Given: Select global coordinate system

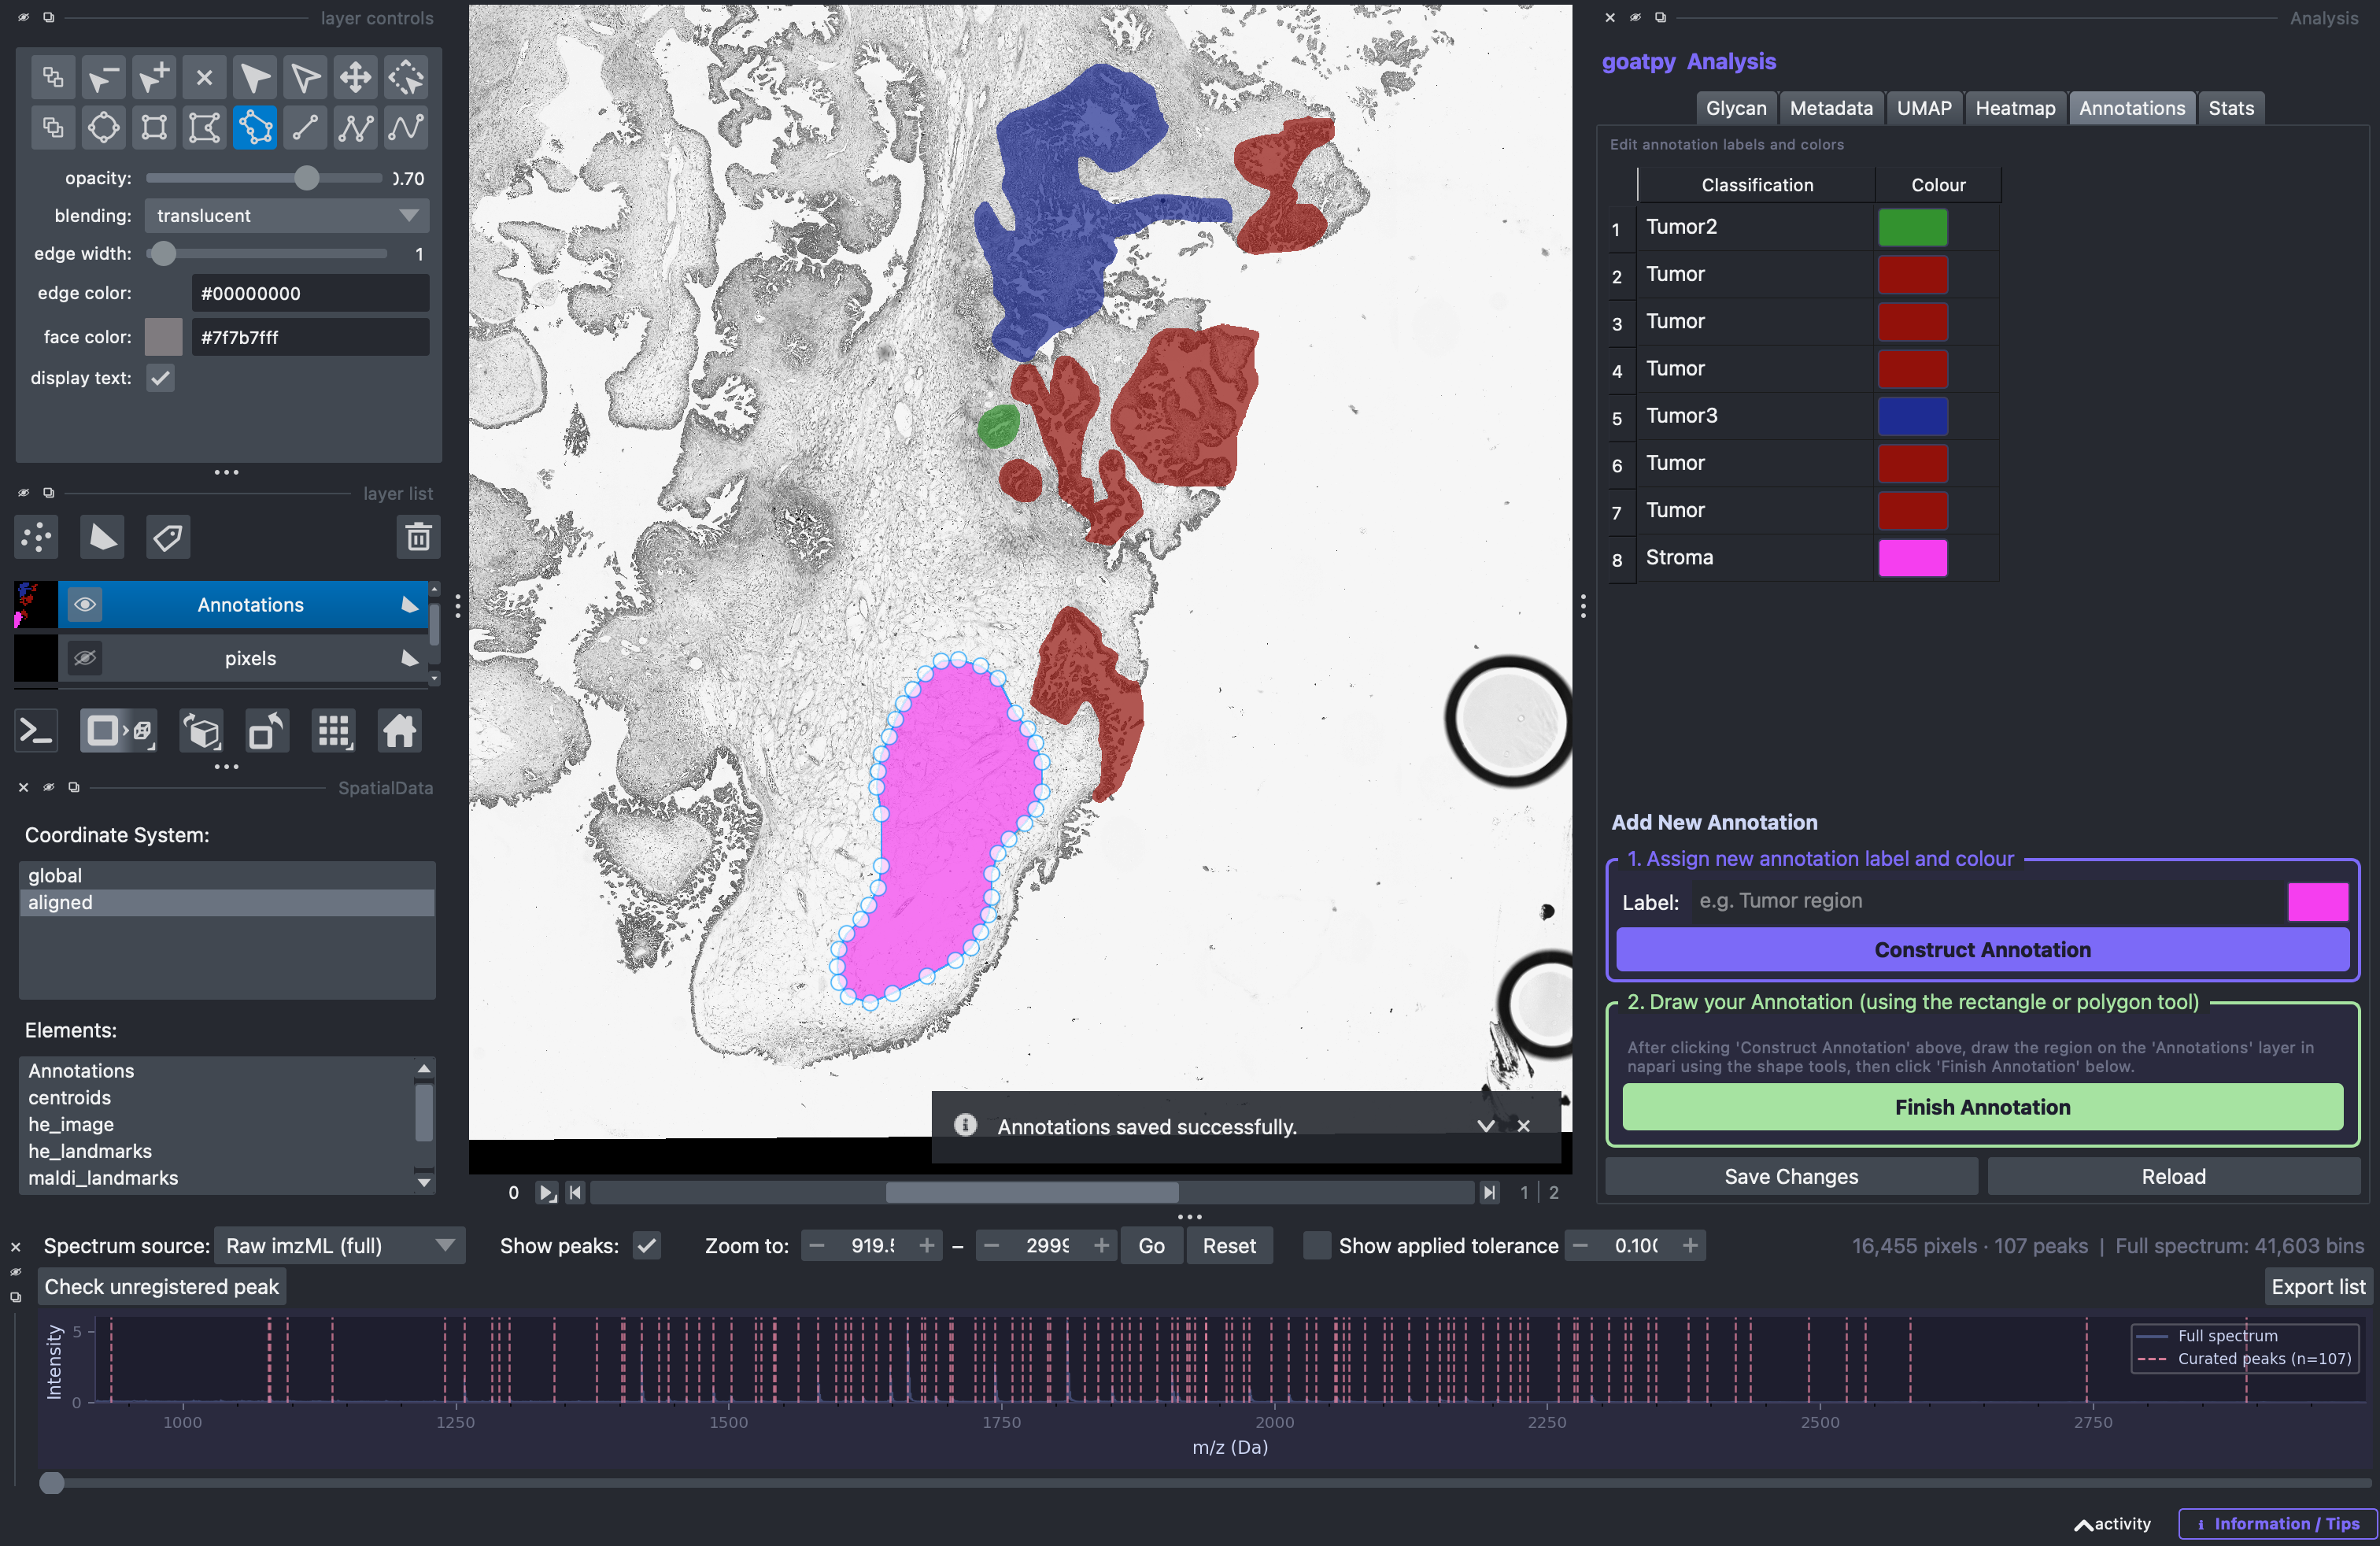Looking at the screenshot, I should (227, 875).
